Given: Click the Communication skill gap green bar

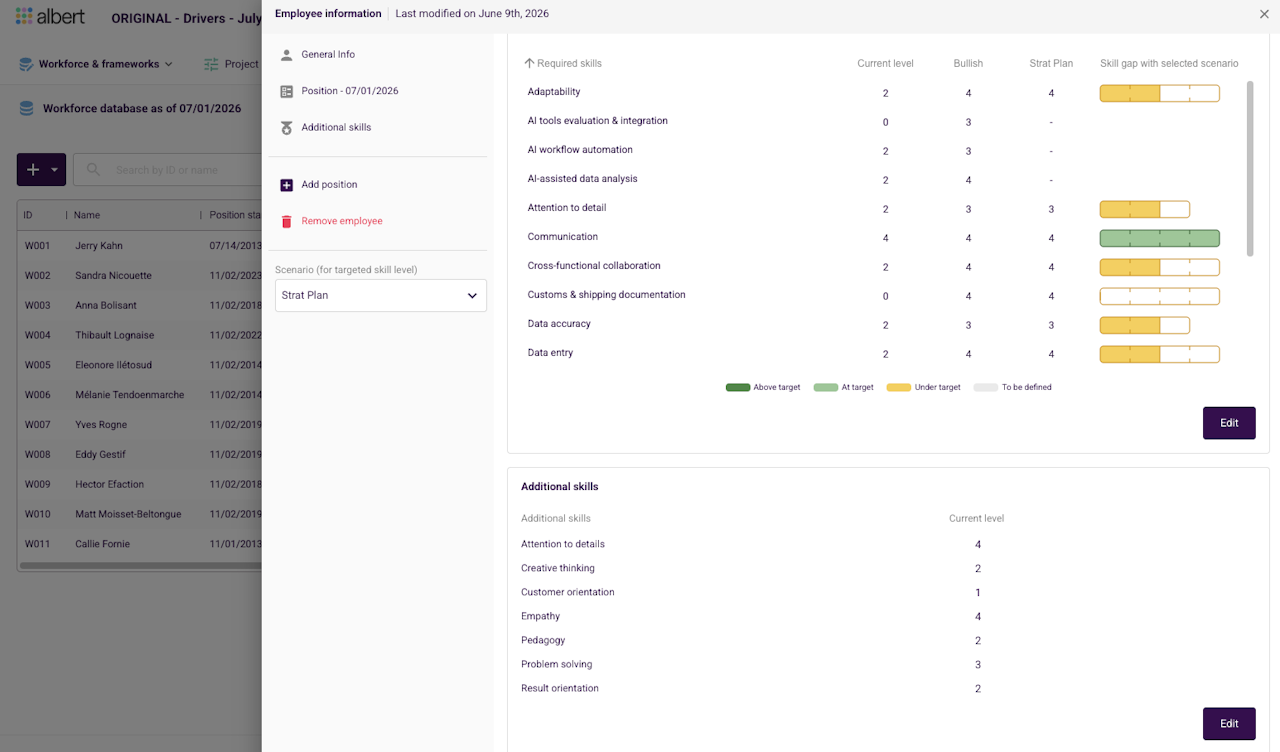Looking at the screenshot, I should coord(1160,238).
